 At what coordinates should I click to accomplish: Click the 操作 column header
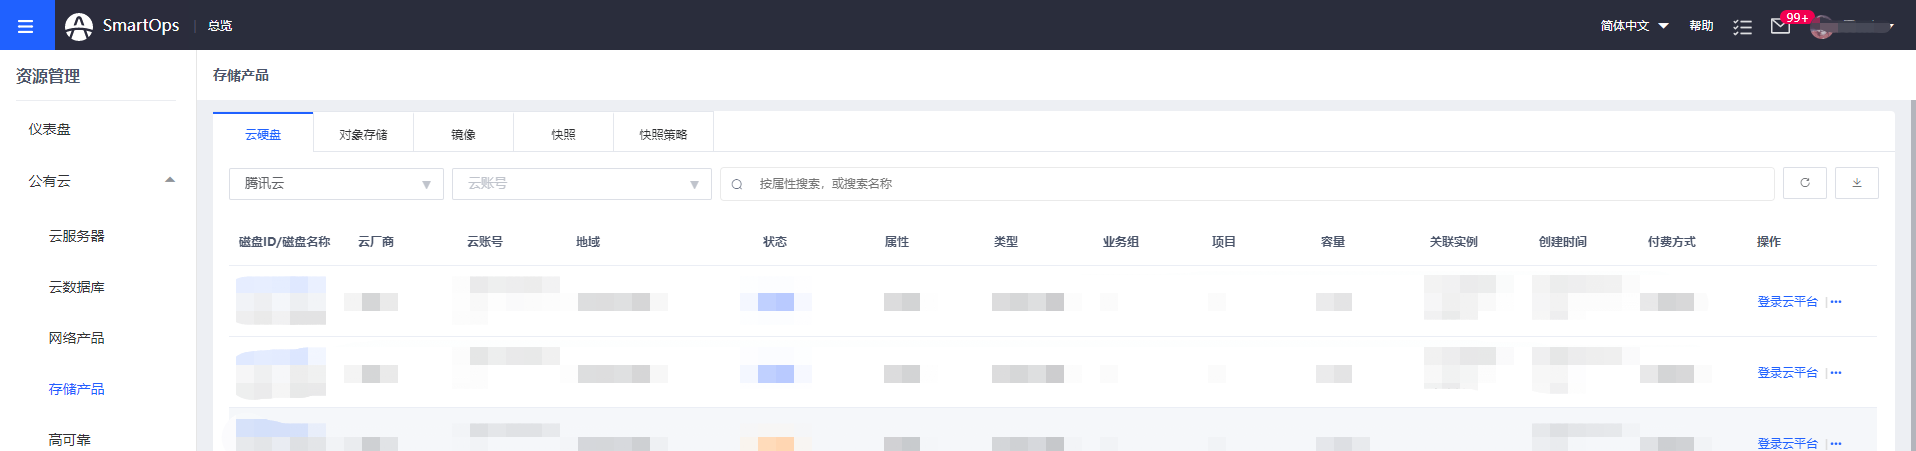[1769, 242]
